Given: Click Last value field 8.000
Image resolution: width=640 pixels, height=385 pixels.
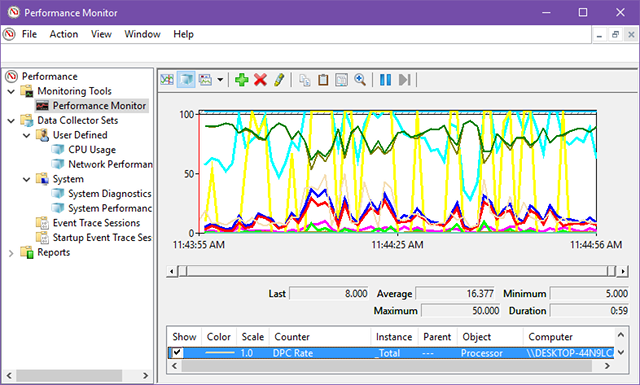Looking at the screenshot, I should (329, 294).
